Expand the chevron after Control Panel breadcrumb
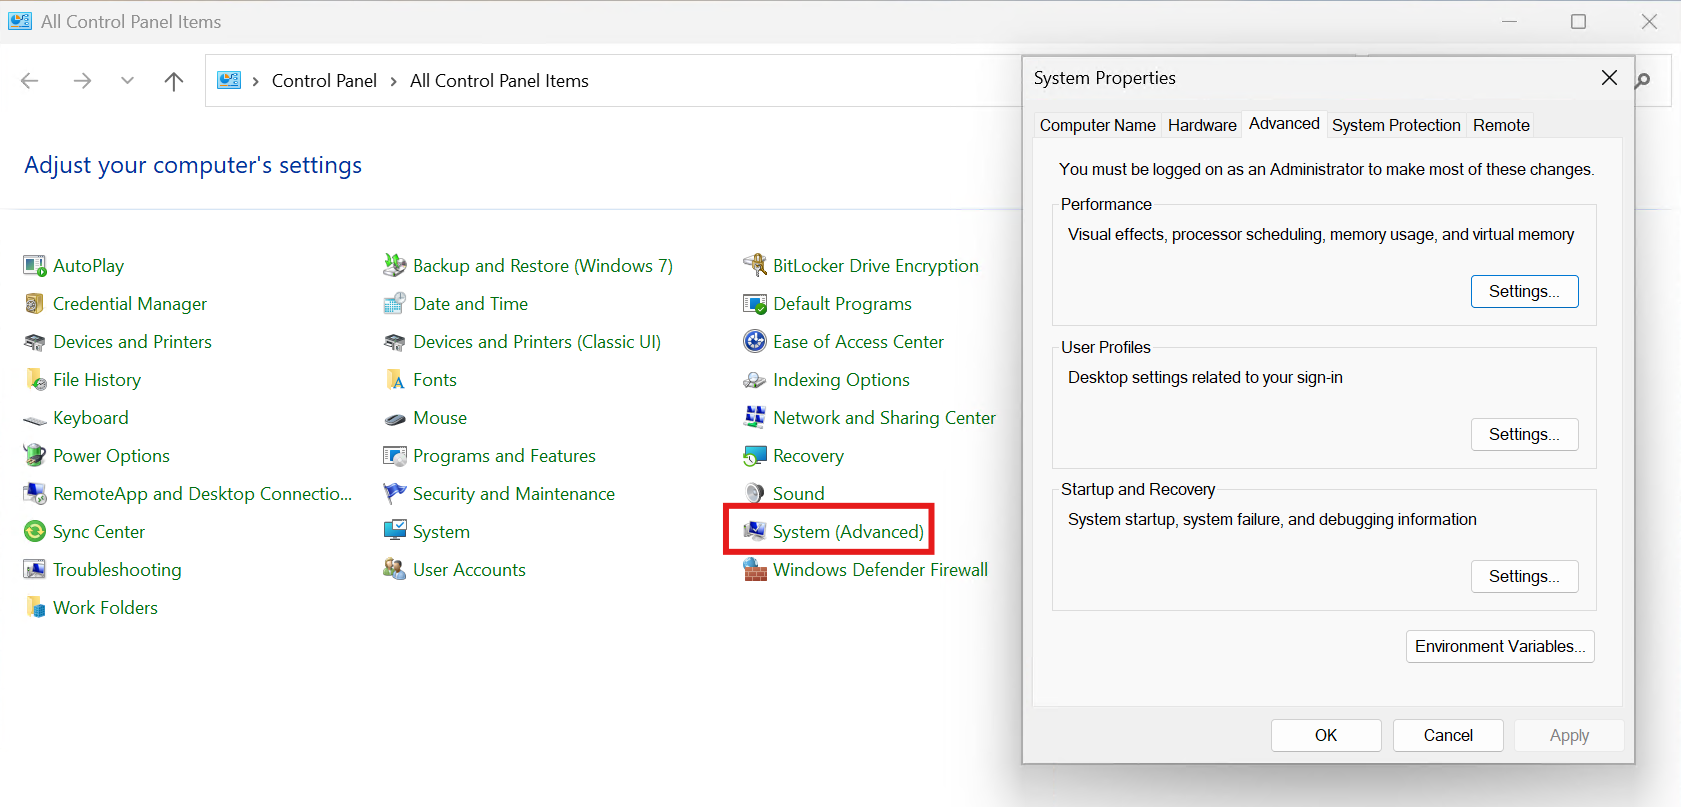The image size is (1681, 807). [393, 81]
